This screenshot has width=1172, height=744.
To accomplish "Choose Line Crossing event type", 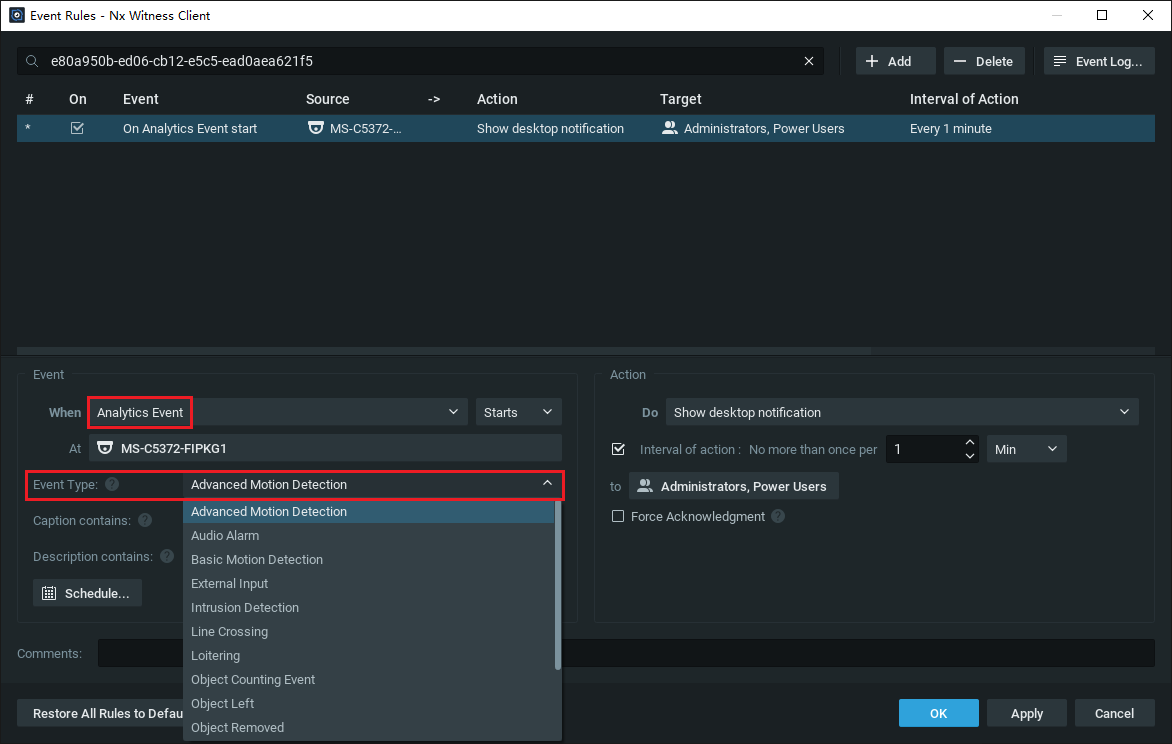I will click(369, 631).
